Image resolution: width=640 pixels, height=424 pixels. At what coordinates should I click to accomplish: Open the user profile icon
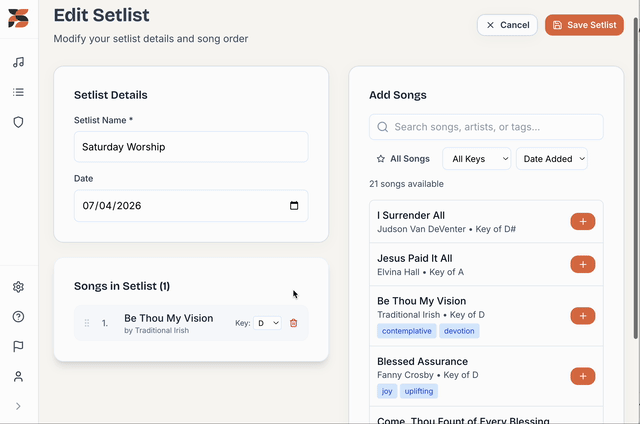(x=18, y=376)
